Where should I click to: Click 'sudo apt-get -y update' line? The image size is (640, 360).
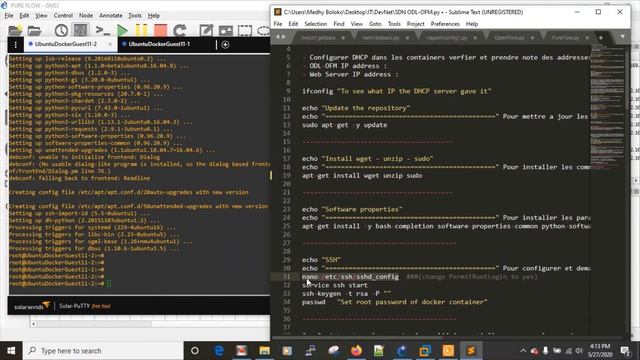(344, 125)
